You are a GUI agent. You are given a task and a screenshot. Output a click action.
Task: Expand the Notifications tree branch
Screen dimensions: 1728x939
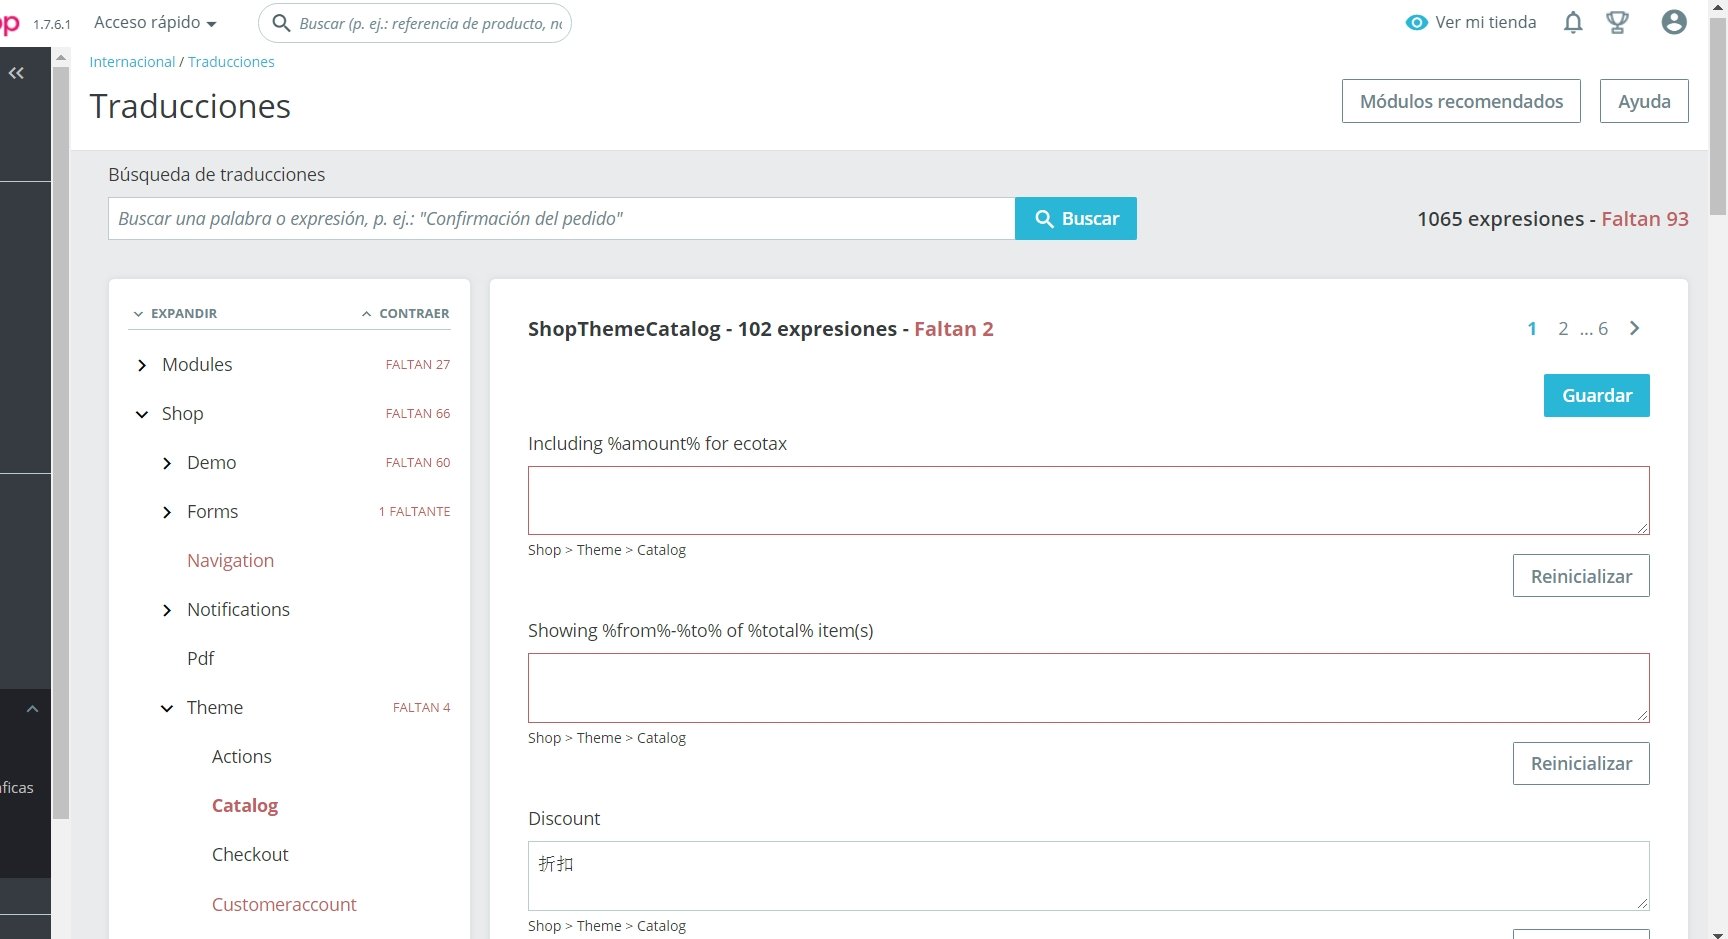click(x=167, y=610)
